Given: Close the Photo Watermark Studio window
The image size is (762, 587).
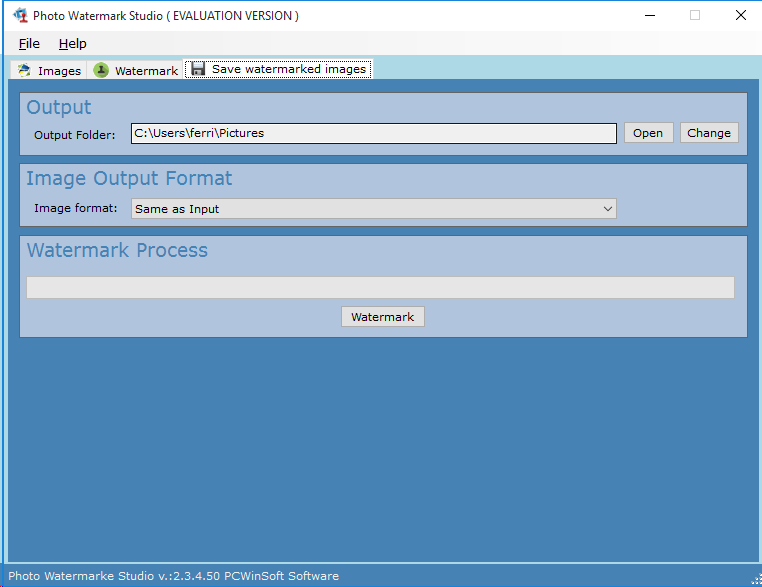Looking at the screenshot, I should [x=740, y=16].
